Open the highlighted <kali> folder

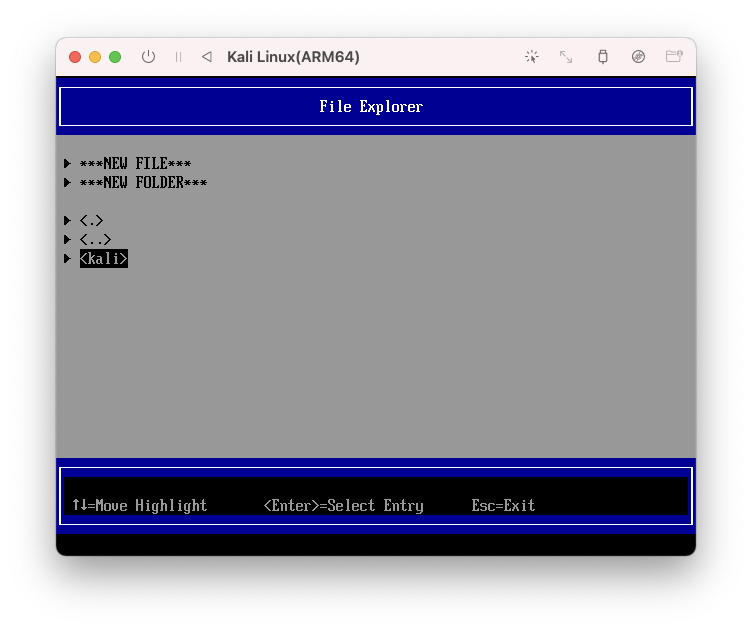[104, 258]
